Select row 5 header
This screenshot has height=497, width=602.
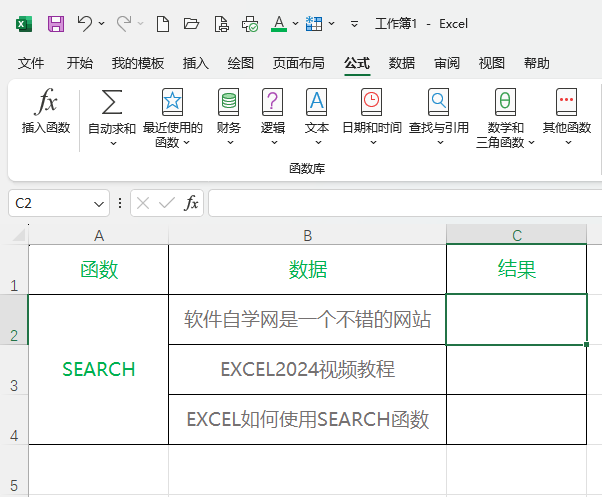(x=14, y=470)
